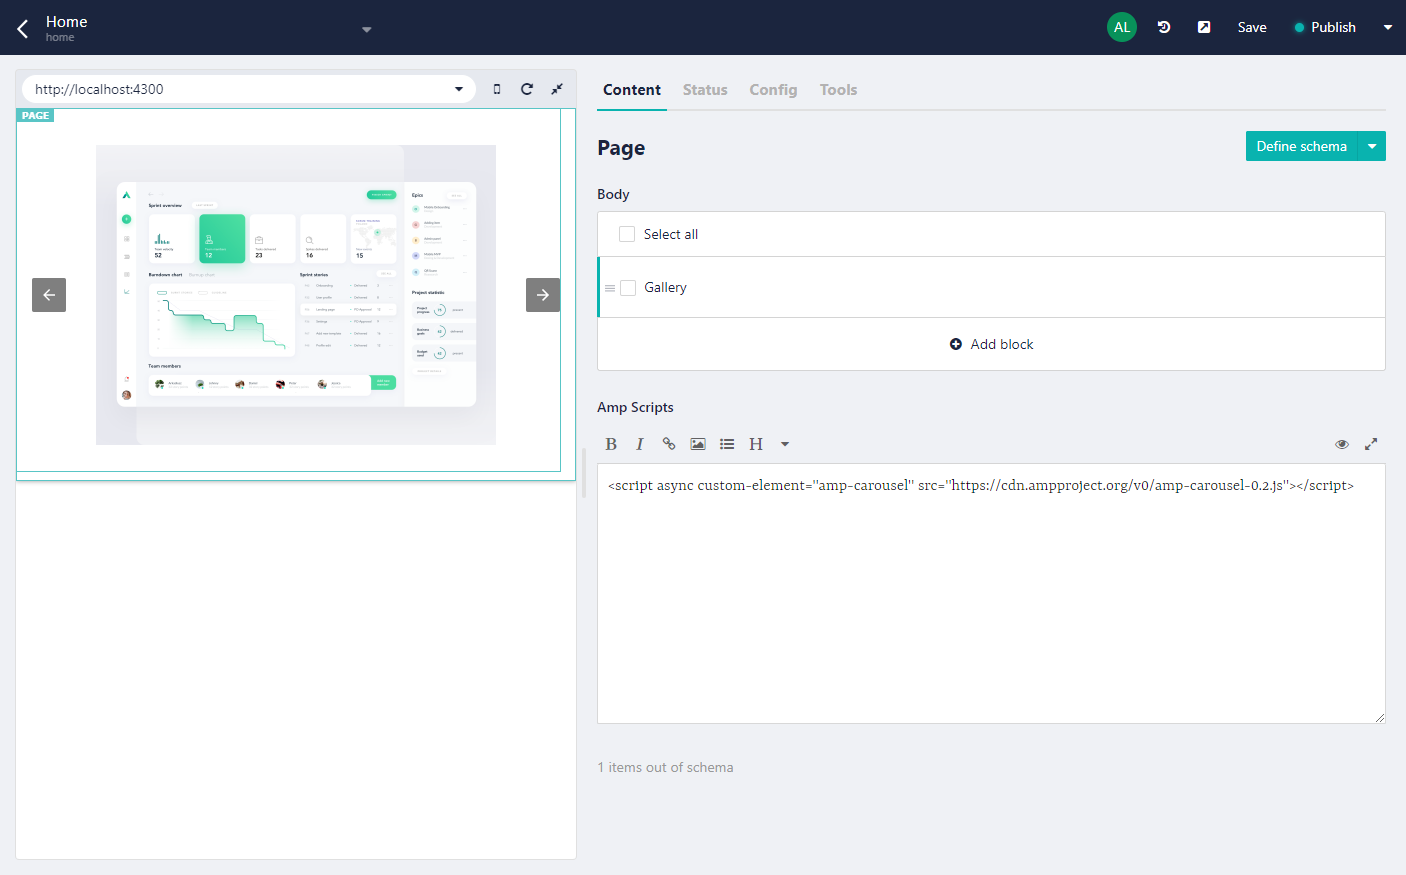Switch to the Config tab

774,90
